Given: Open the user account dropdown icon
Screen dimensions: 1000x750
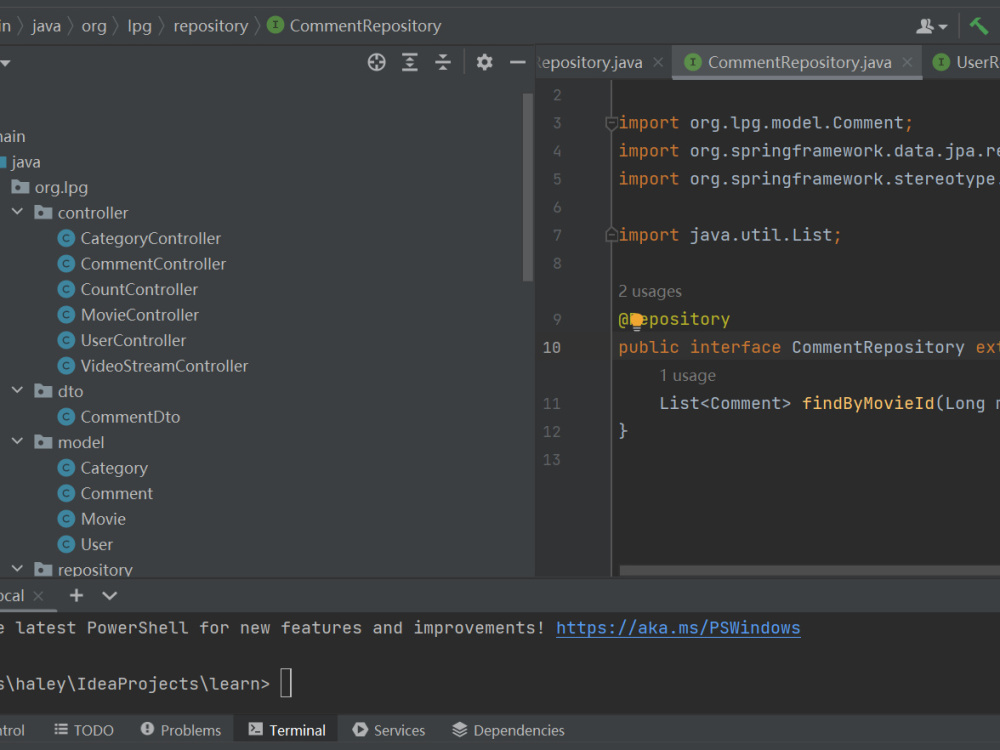Looking at the screenshot, I should tap(931, 26).
